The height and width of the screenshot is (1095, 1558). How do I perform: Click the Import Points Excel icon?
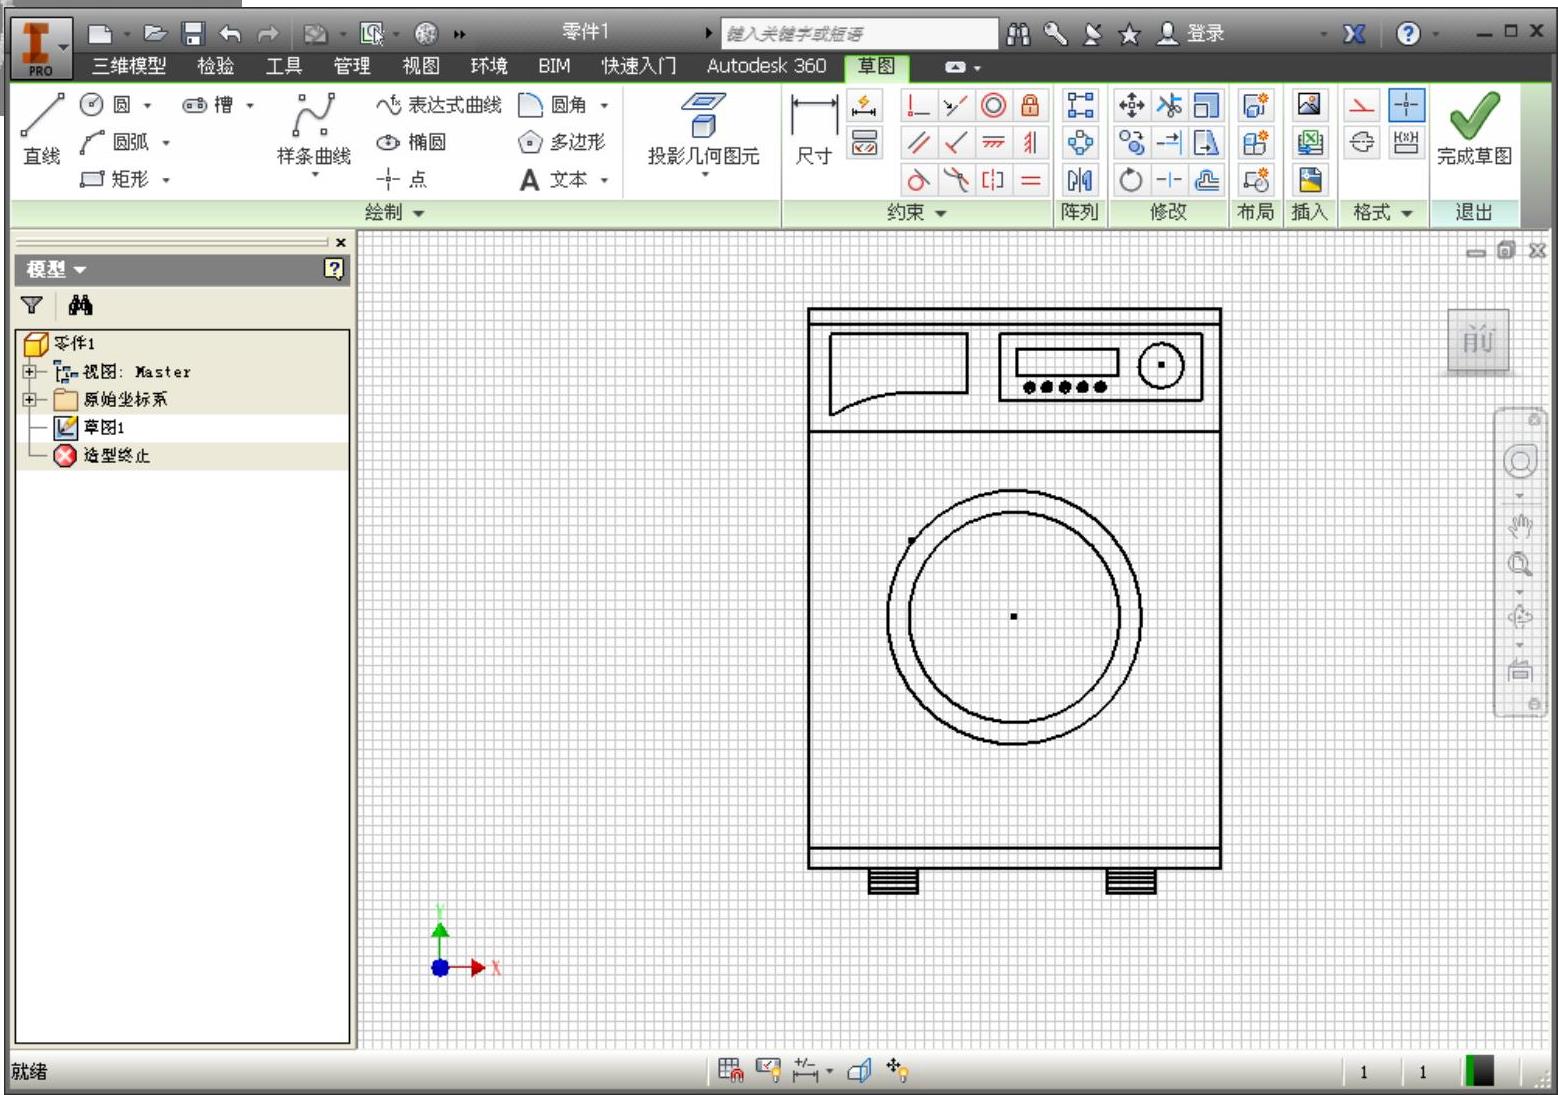coord(1309,143)
